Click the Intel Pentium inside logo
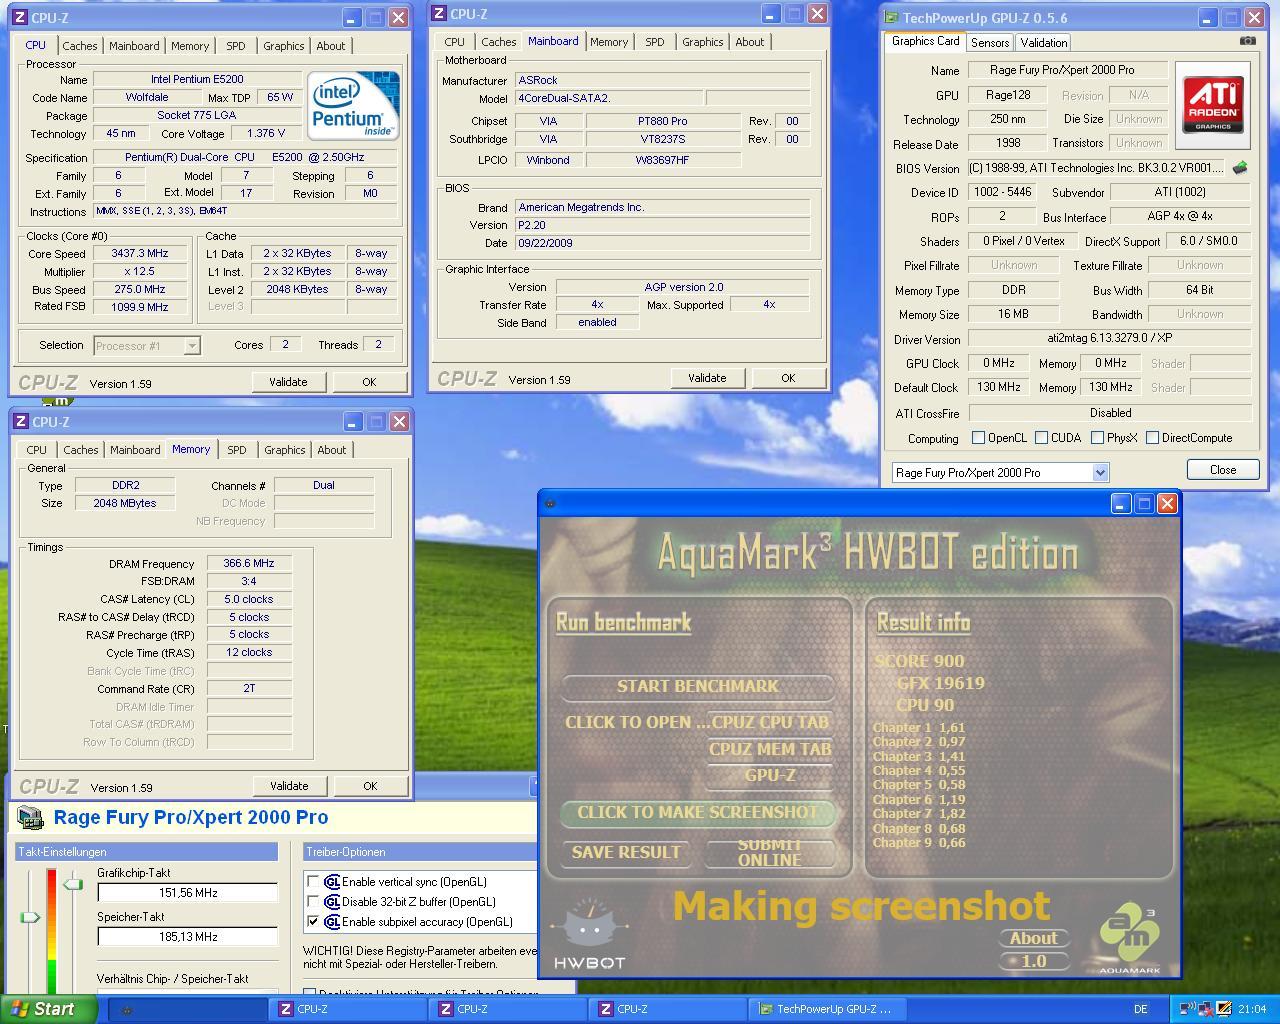This screenshot has width=1280, height=1024. [353, 106]
